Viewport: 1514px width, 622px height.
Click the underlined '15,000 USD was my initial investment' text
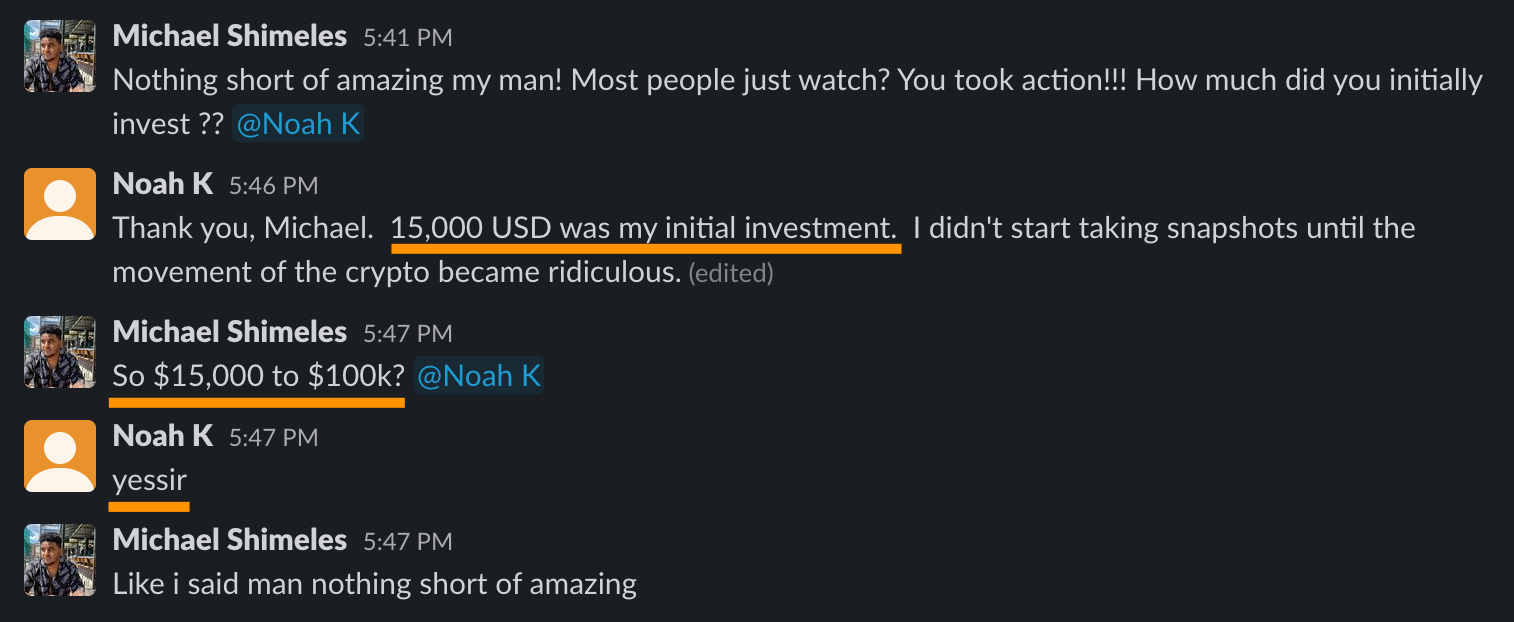point(644,228)
